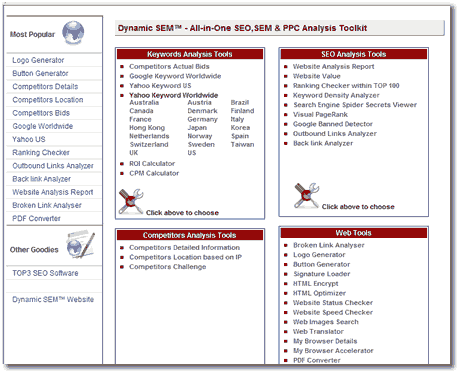
Task: Open the ROI Calculator tool
Action: coord(152,164)
